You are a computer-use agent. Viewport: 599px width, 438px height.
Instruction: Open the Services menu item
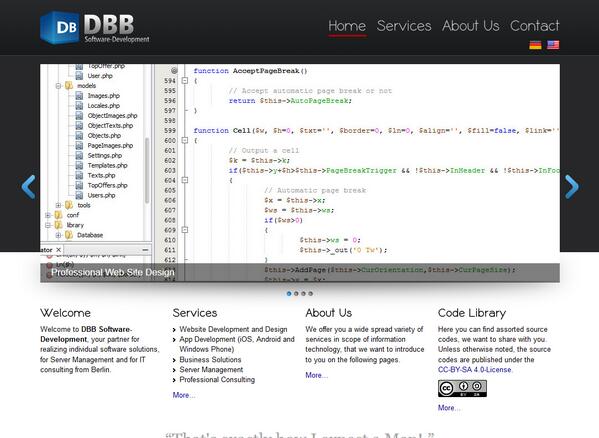[404, 26]
